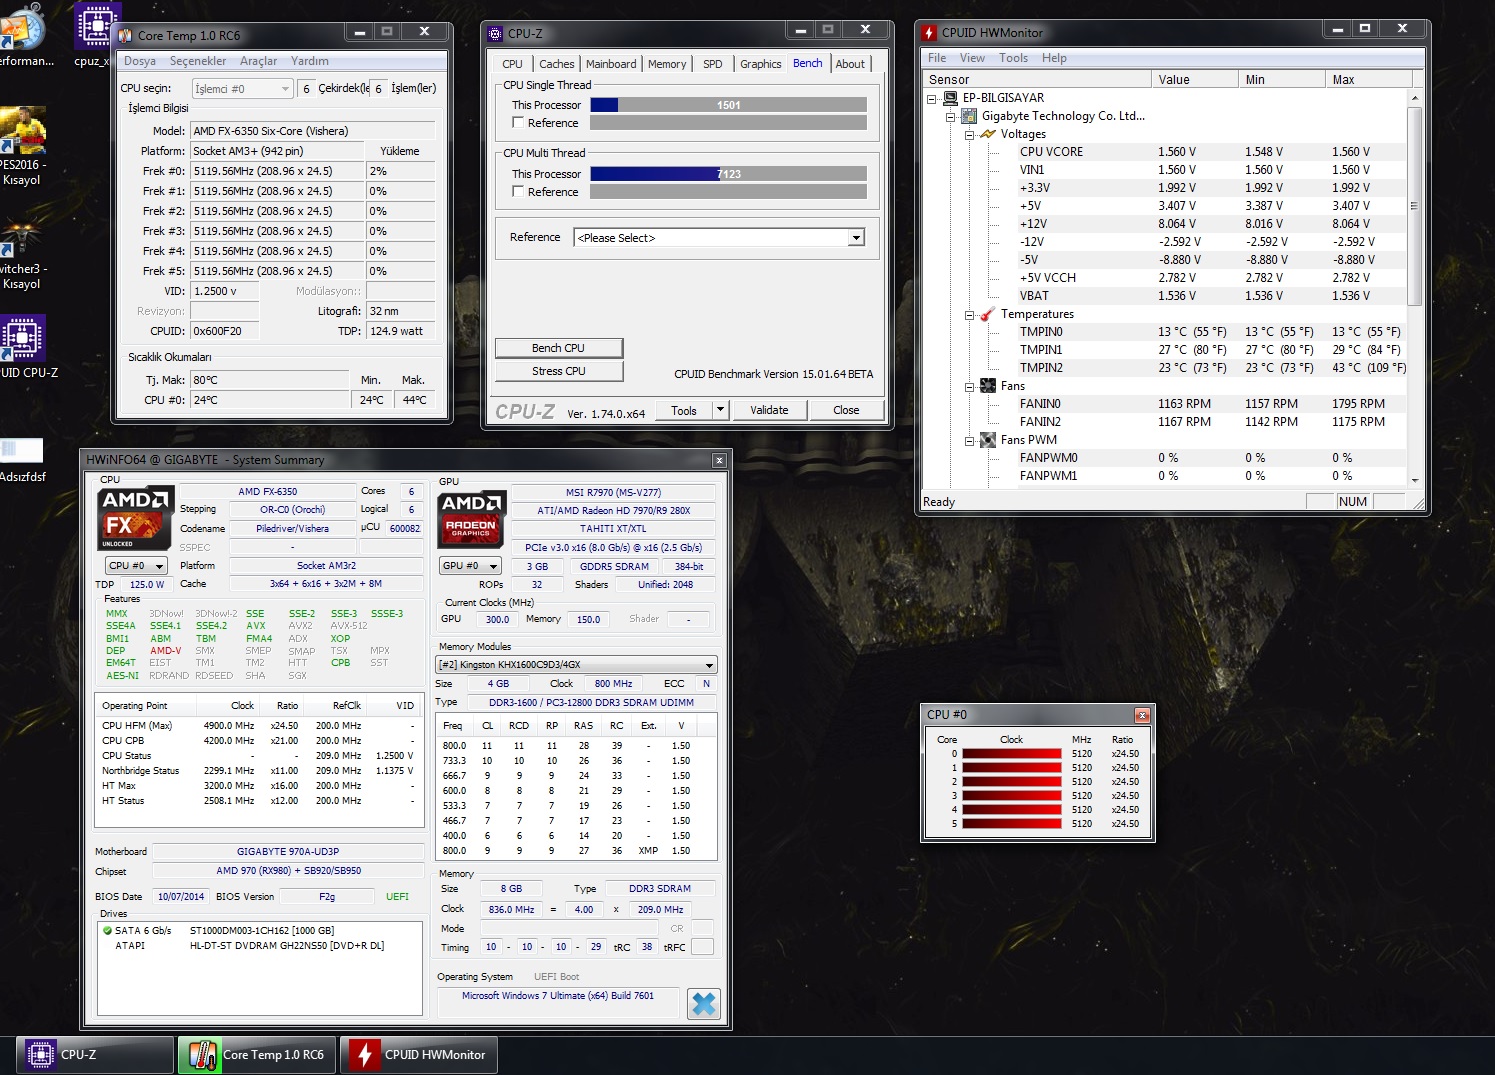Click the Tools button in CPU-Z
Screen dimensions: 1495x1075
click(684, 410)
